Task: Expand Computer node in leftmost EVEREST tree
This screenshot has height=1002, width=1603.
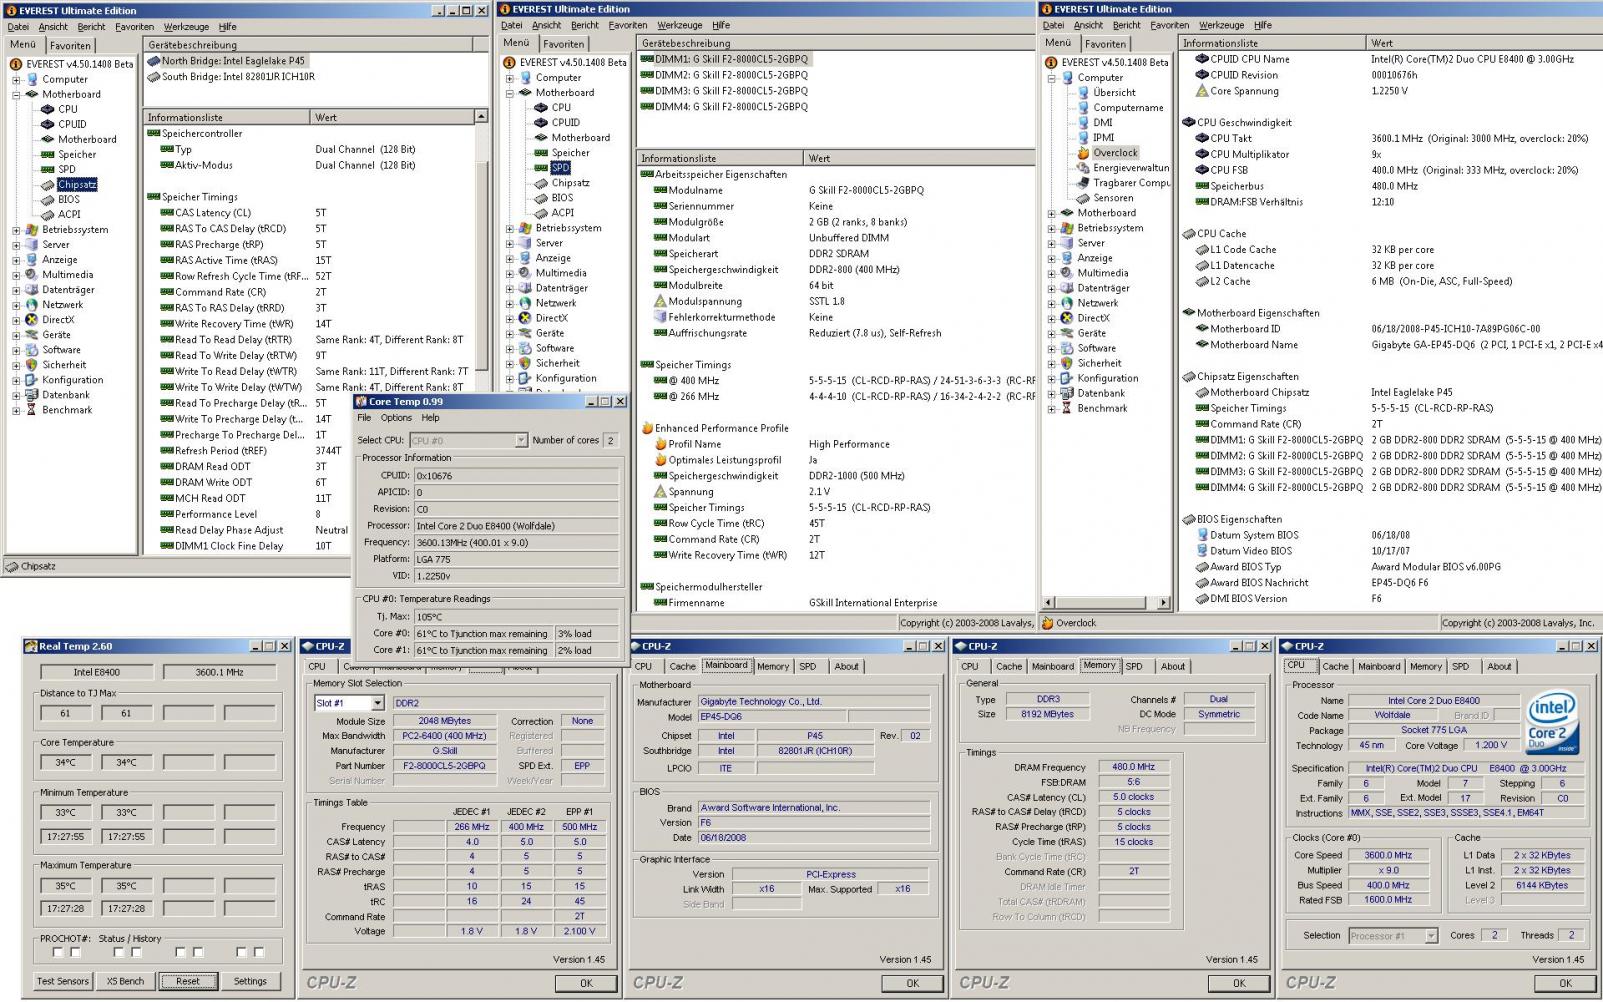Action: (16, 80)
